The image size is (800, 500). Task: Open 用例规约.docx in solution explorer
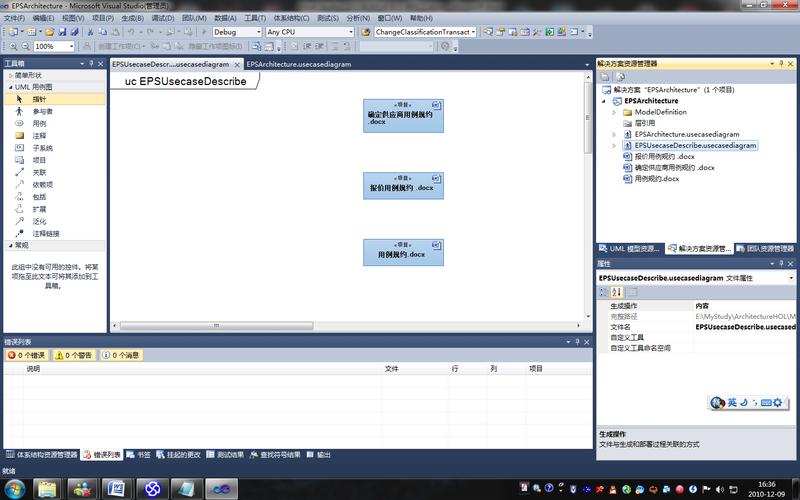coord(656,178)
